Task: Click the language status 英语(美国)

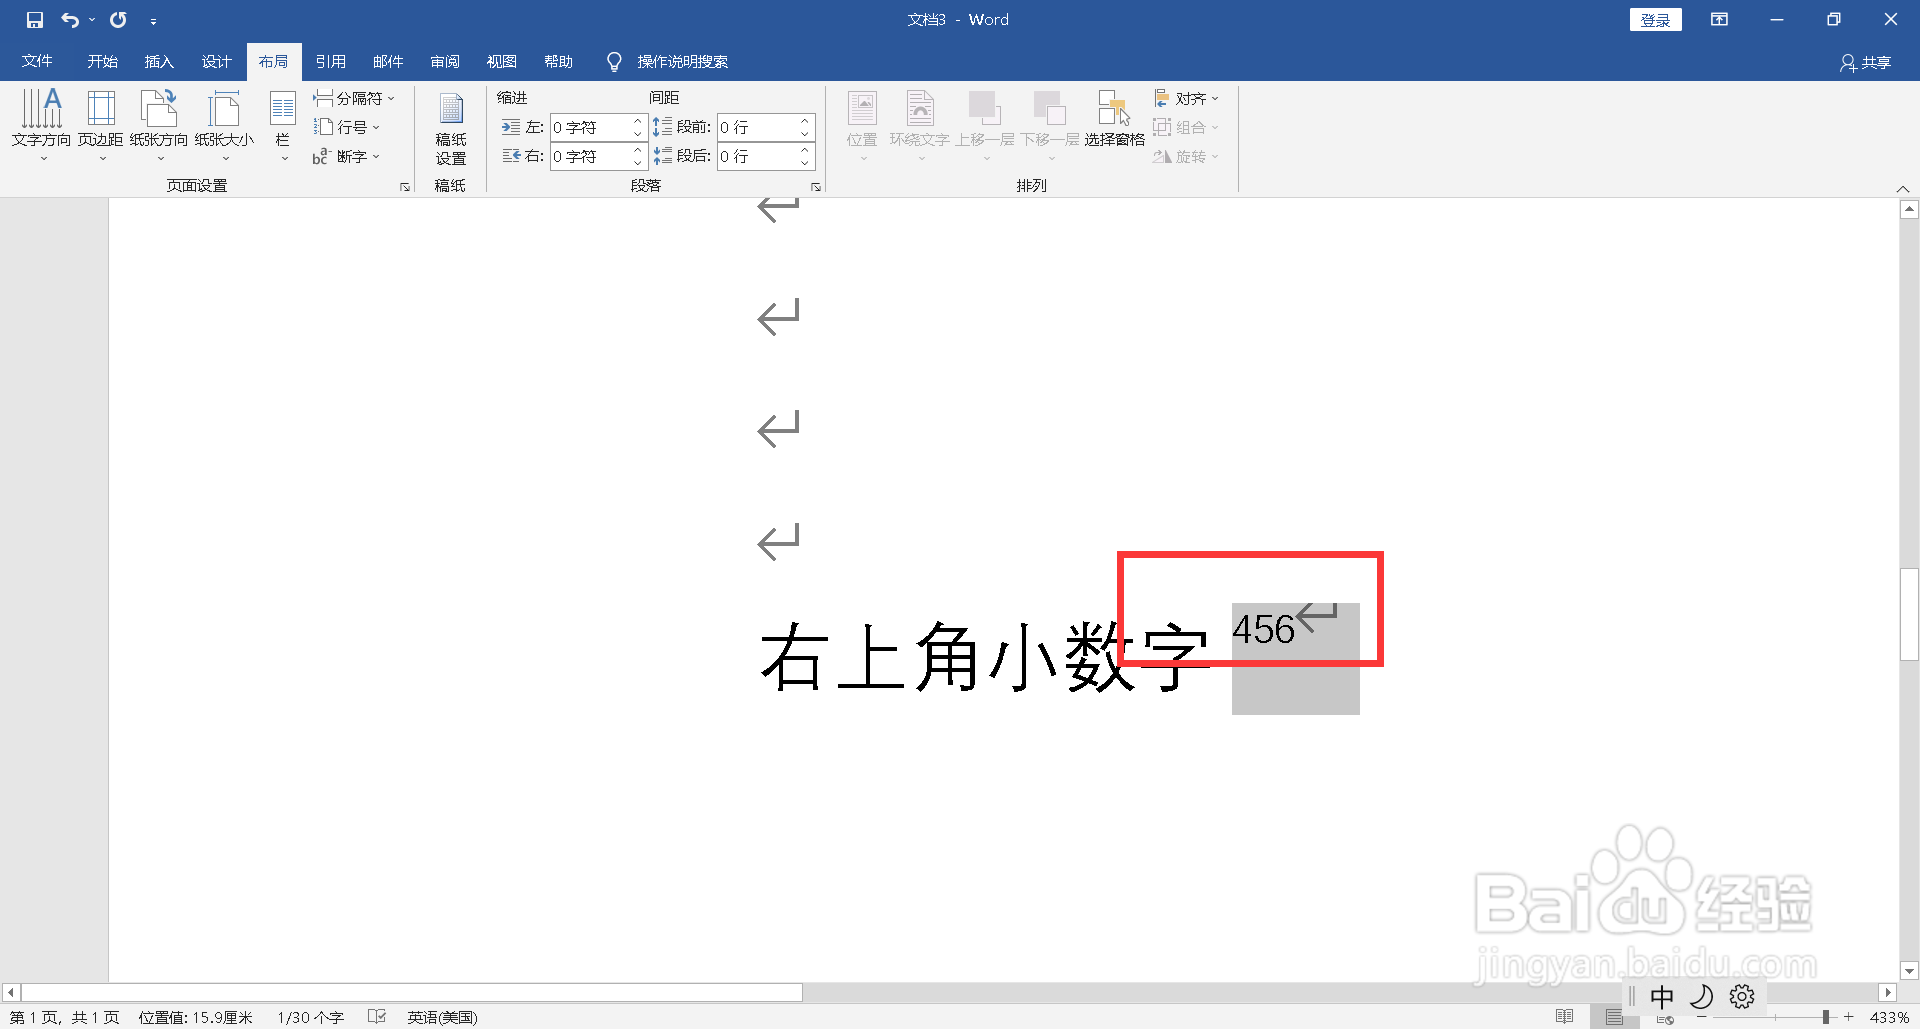Action: (x=442, y=1017)
